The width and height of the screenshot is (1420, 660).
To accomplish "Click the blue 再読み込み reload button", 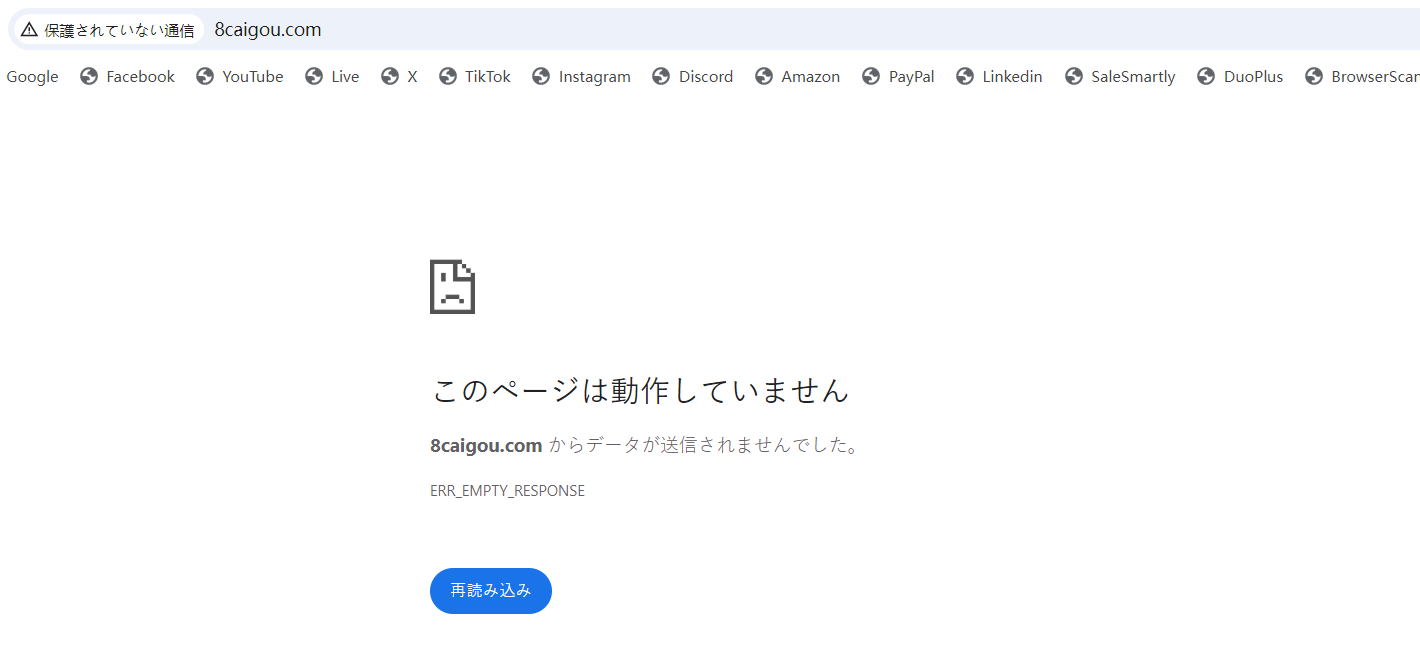I will click(491, 591).
